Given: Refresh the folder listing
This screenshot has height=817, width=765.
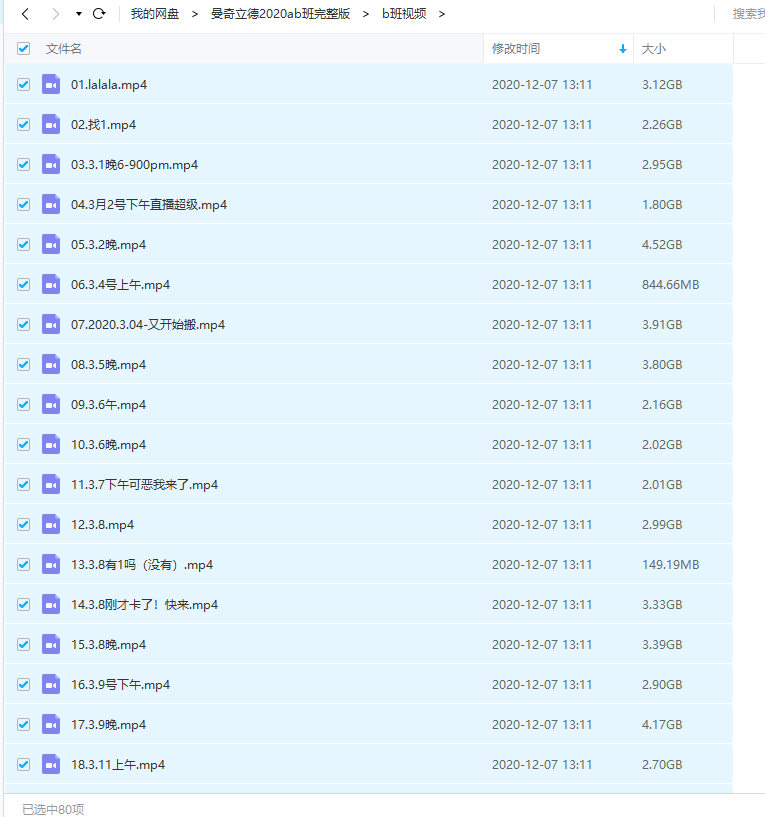Looking at the screenshot, I should click(99, 14).
